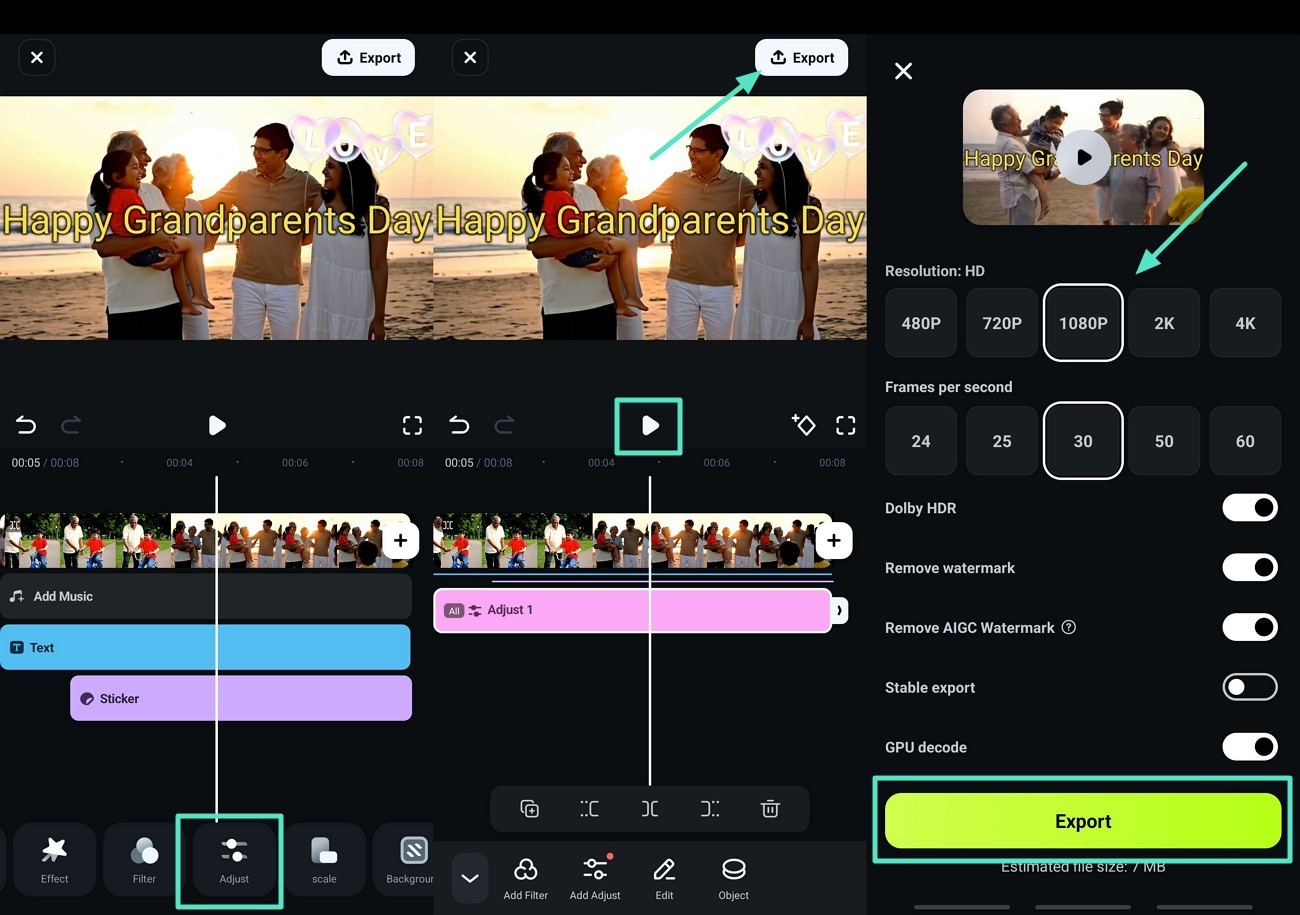Select 480P resolution
Screen dimensions: 1300x915
pyautogui.click(x=921, y=323)
